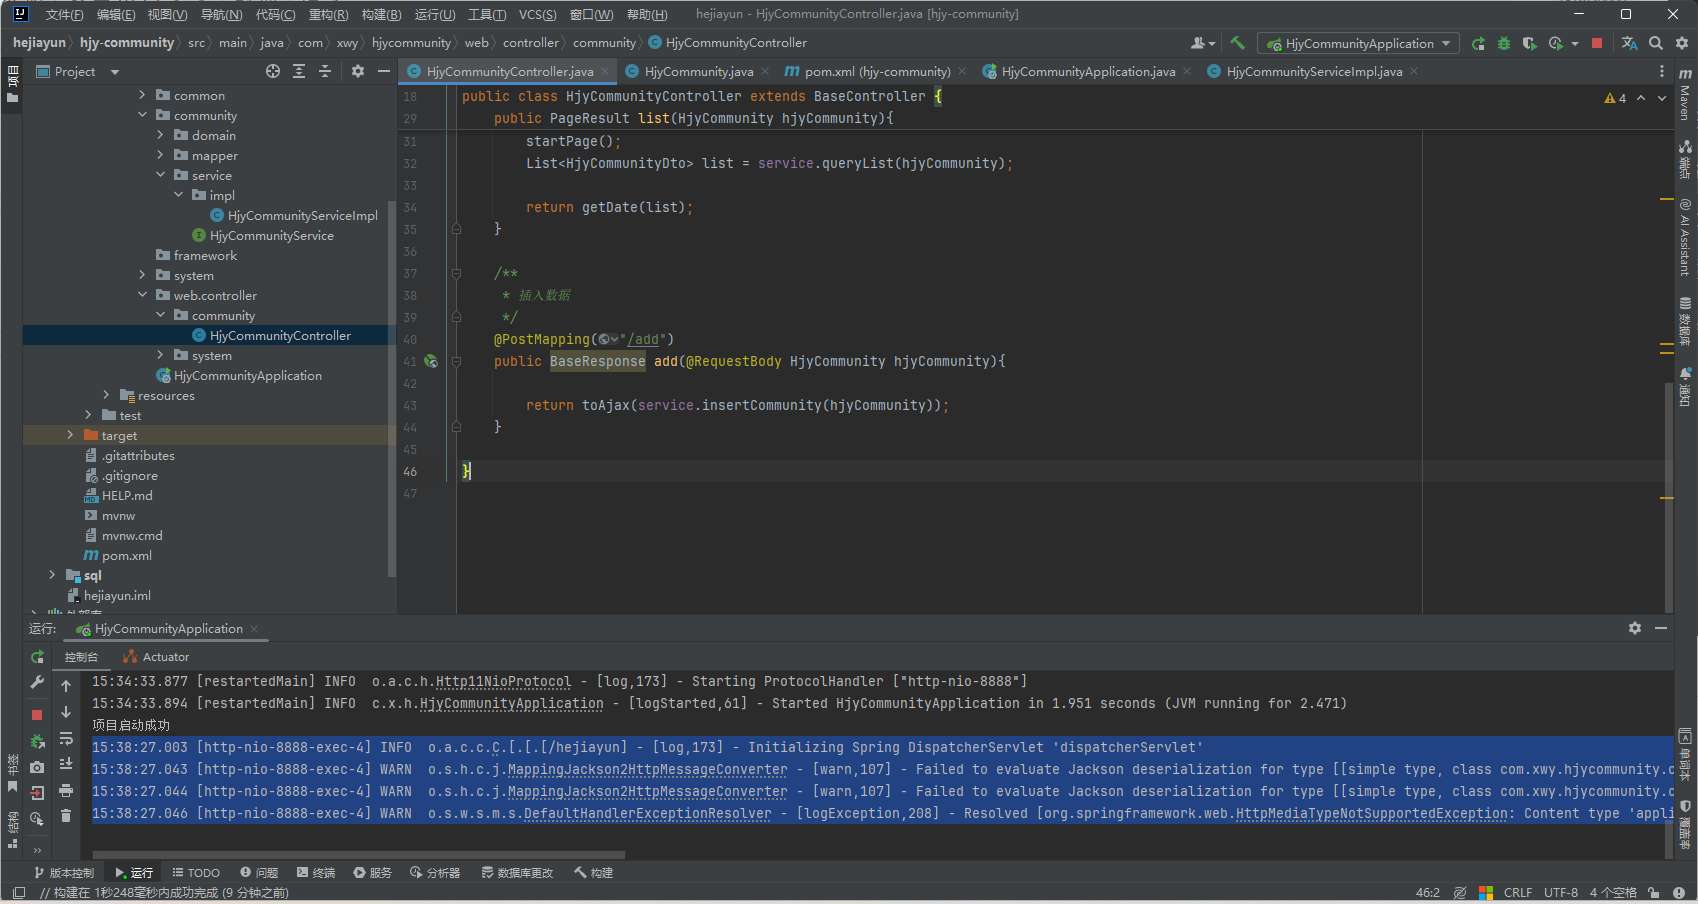
Task: Run HjyCommunityApplication with coverage
Action: (1529, 43)
